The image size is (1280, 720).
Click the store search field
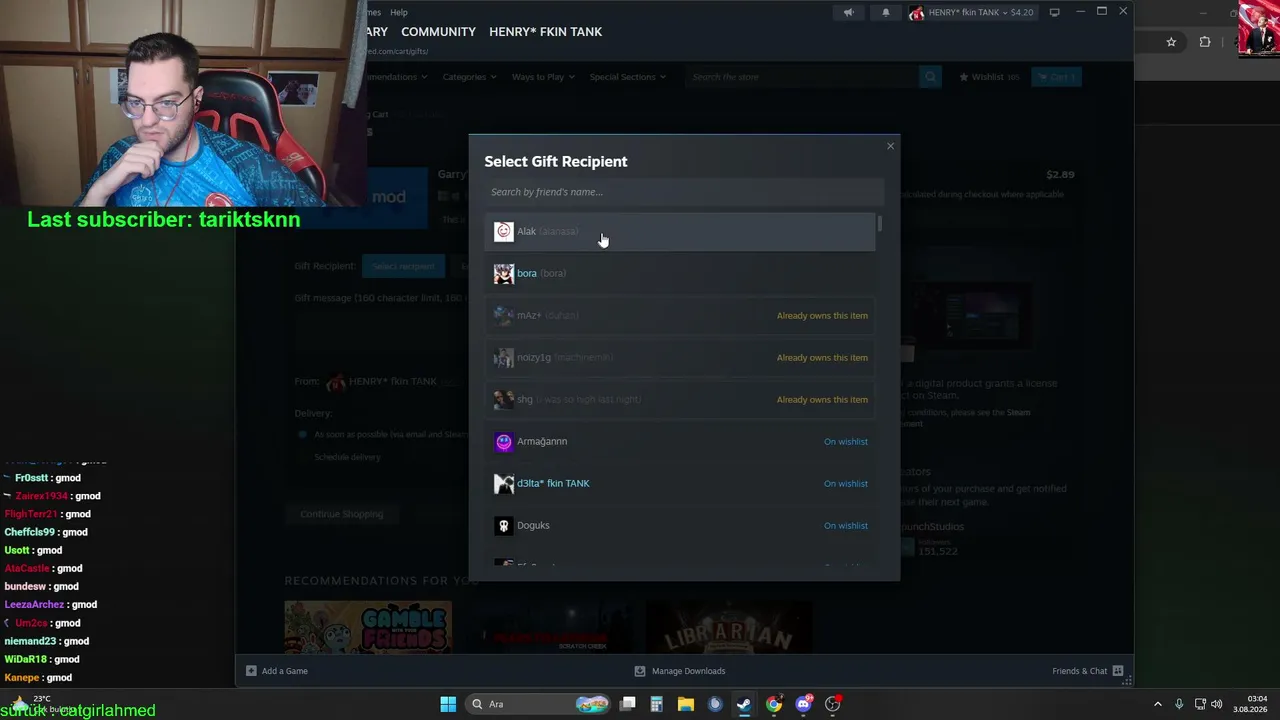pyautogui.click(x=802, y=77)
